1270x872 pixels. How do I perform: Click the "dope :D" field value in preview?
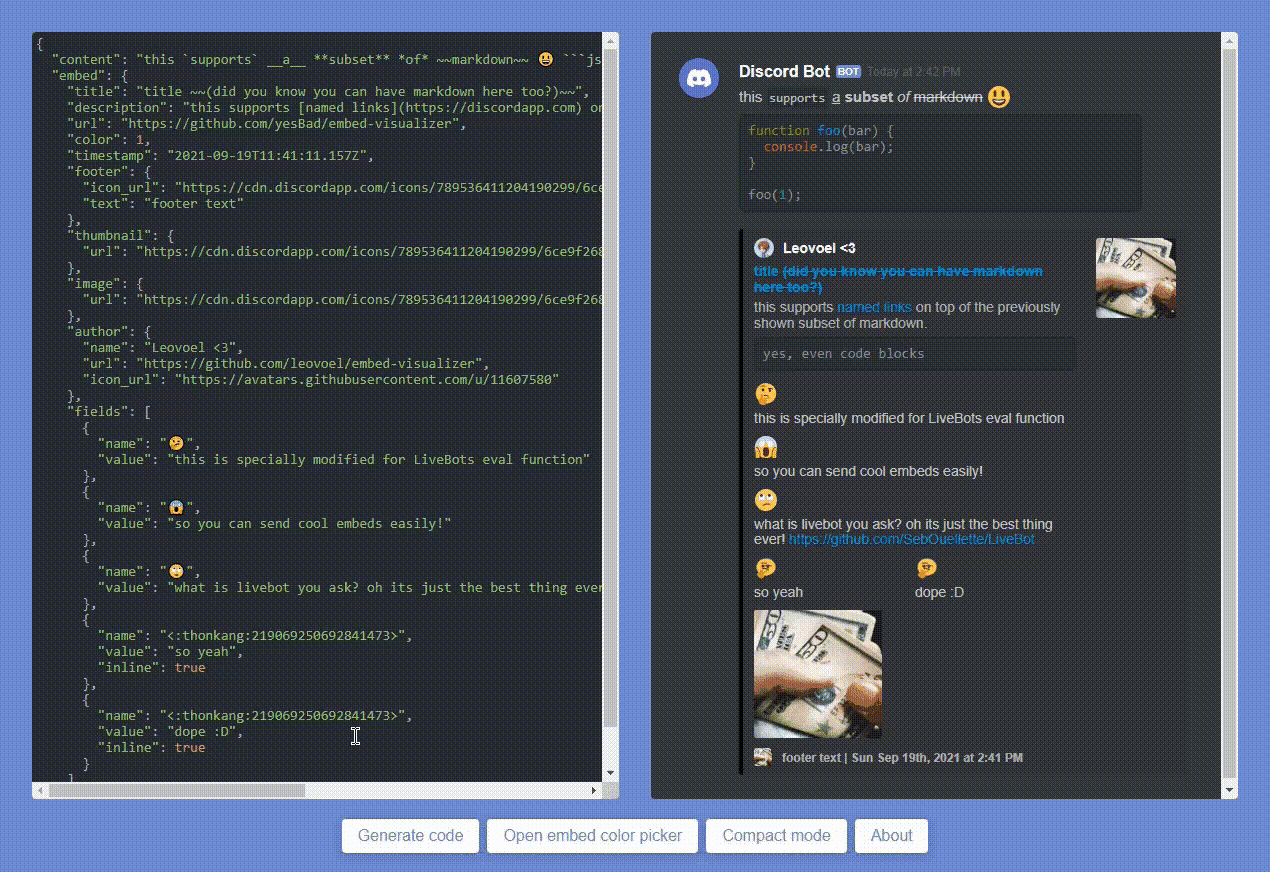pyautogui.click(x=939, y=592)
